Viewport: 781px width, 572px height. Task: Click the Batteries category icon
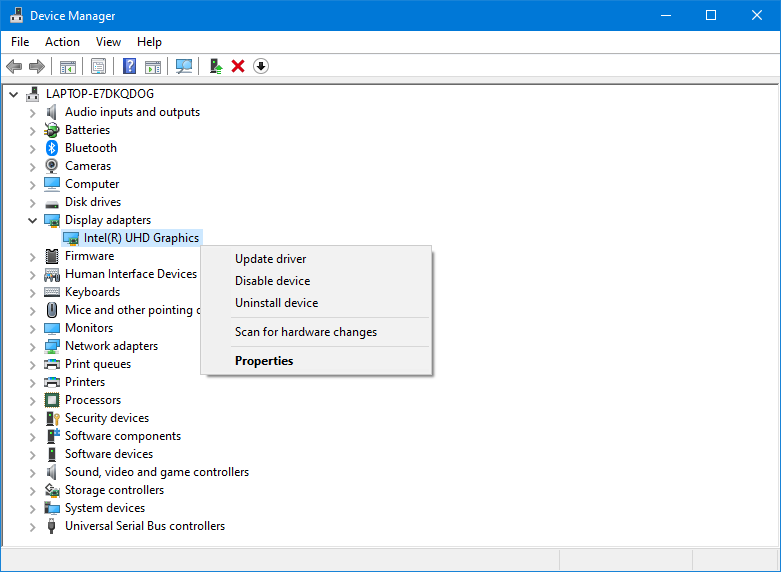point(52,130)
